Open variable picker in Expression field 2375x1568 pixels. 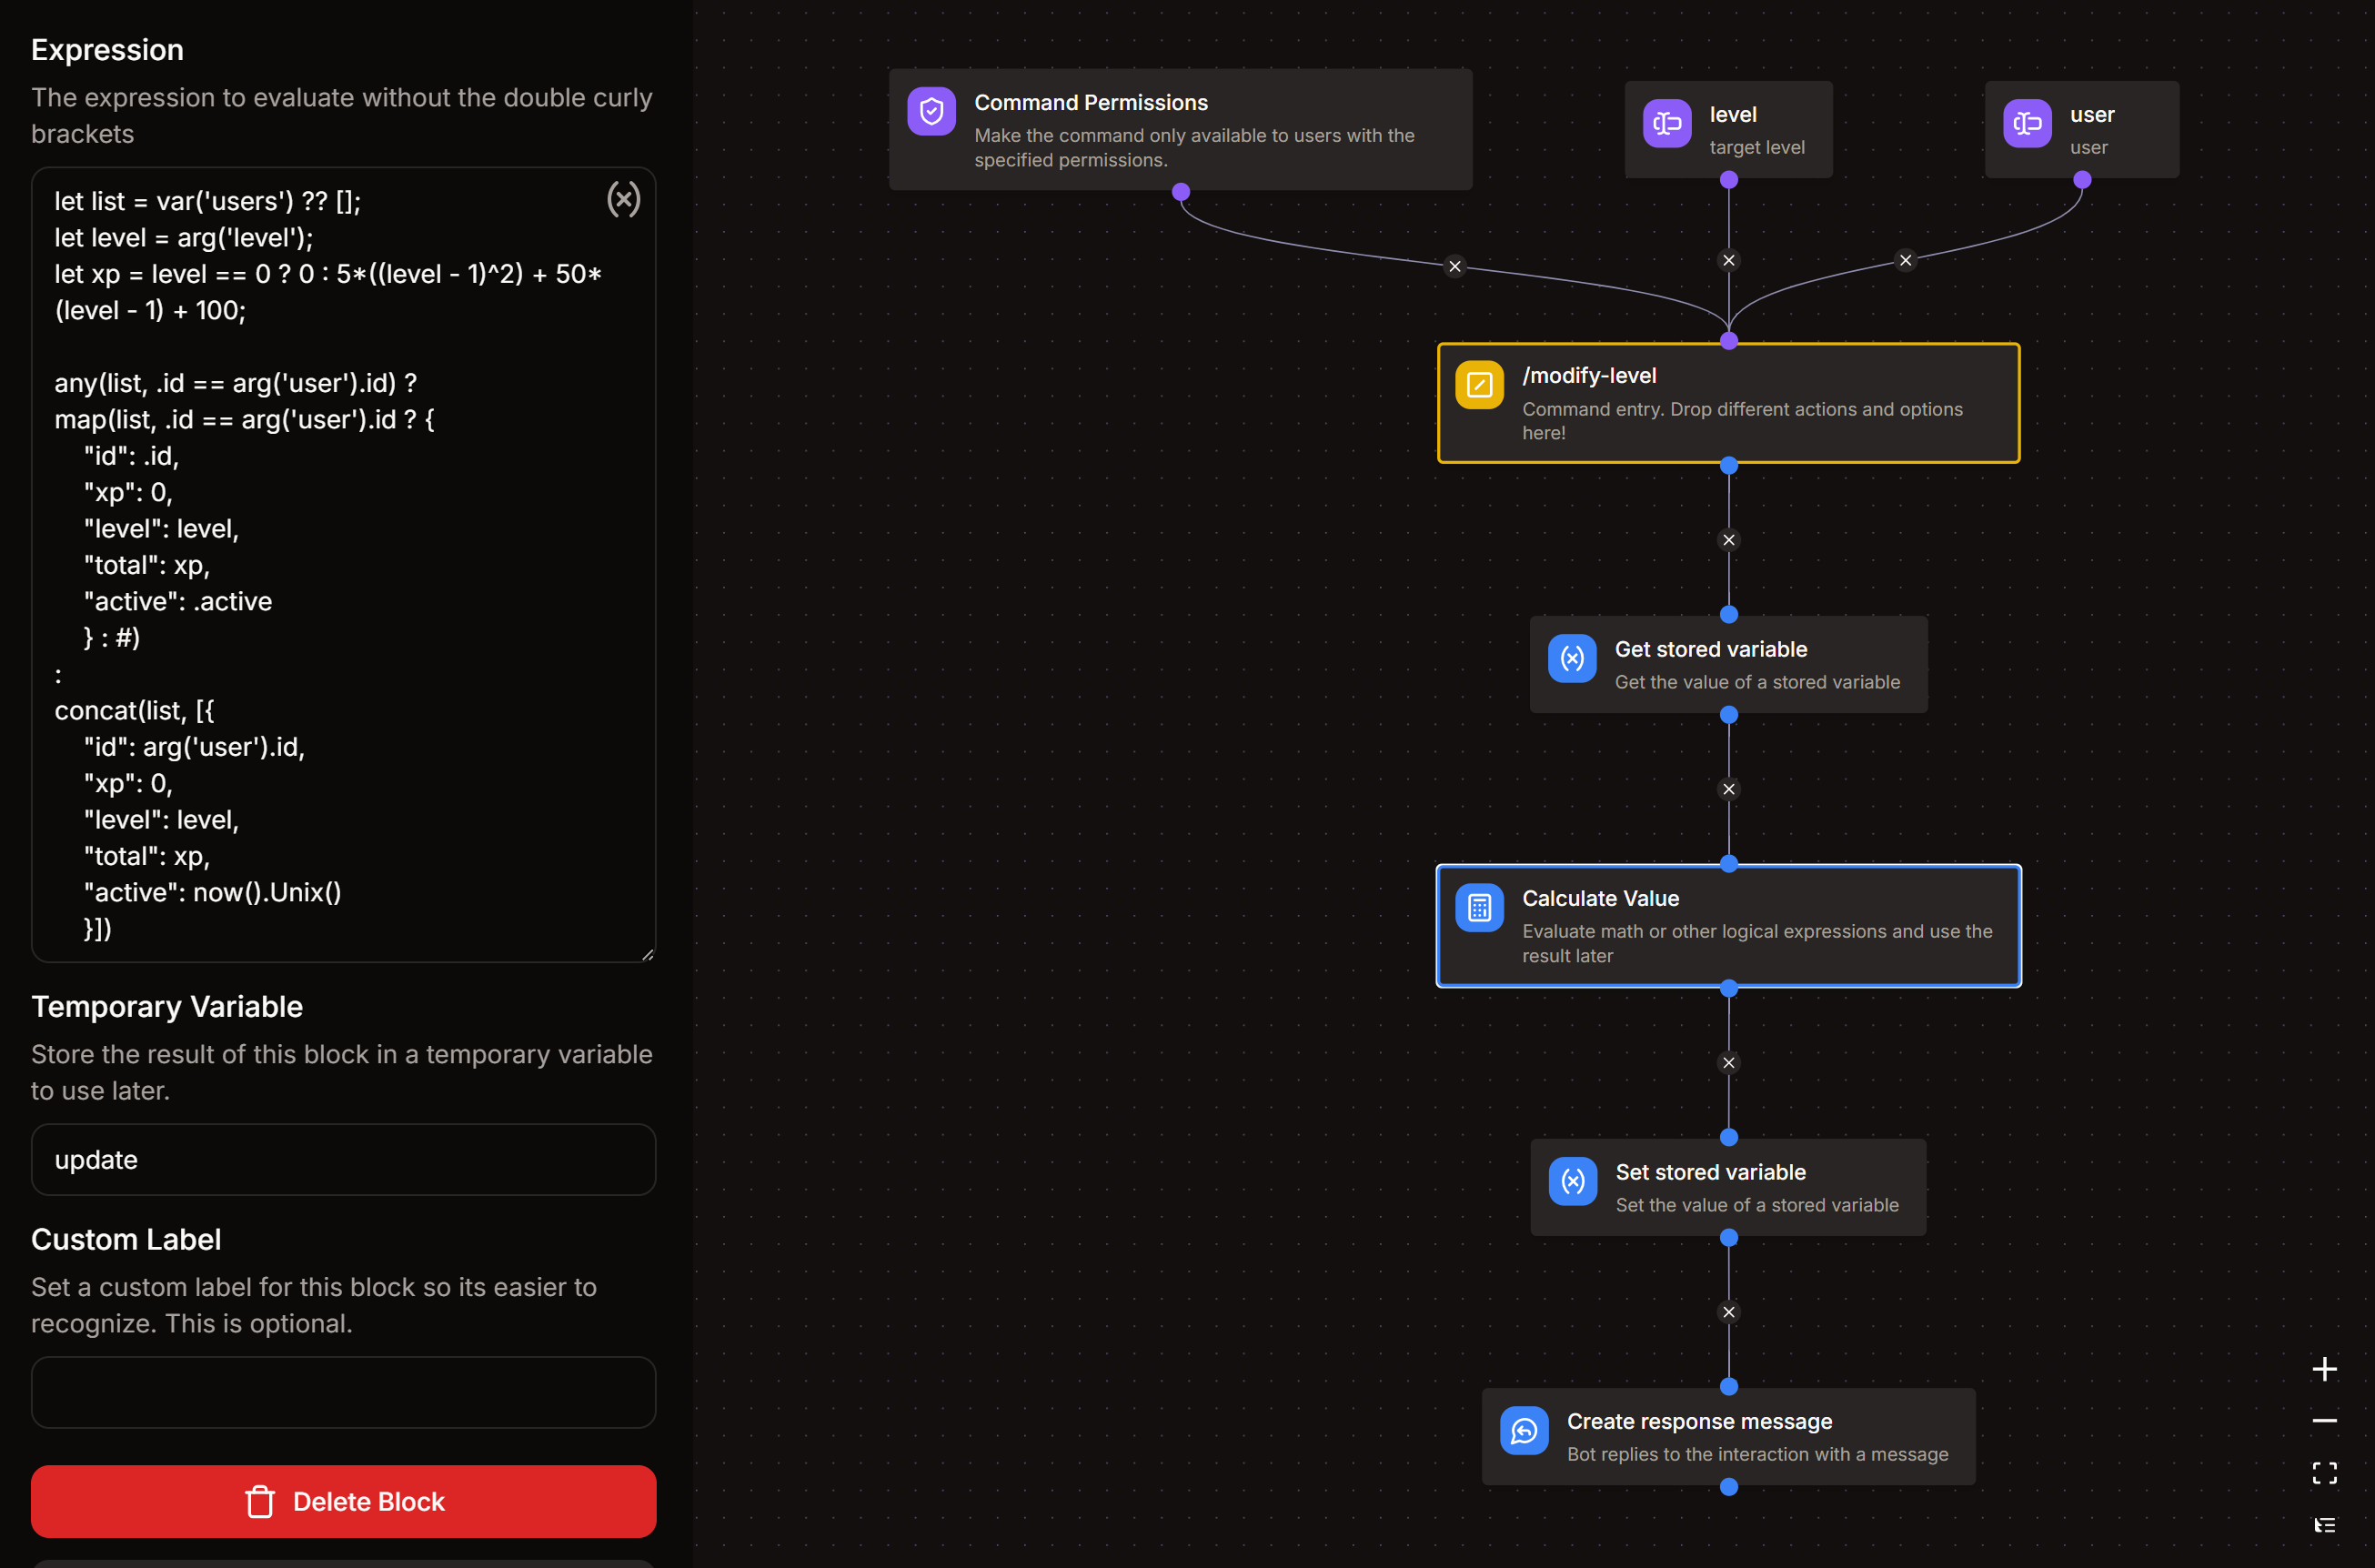pos(623,200)
